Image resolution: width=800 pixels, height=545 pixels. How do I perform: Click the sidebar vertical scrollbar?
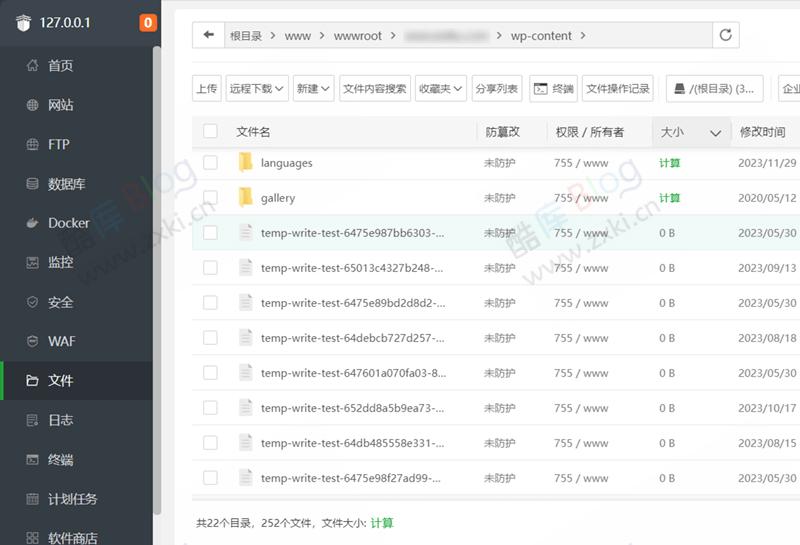[157, 280]
